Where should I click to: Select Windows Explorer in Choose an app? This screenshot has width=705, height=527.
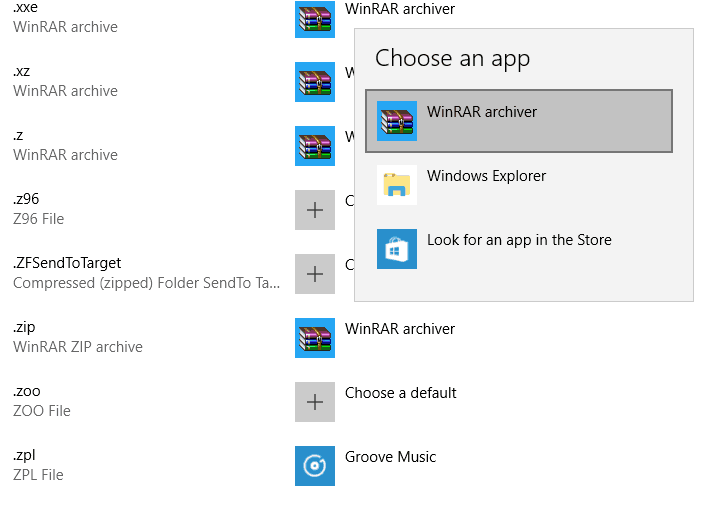tap(519, 185)
